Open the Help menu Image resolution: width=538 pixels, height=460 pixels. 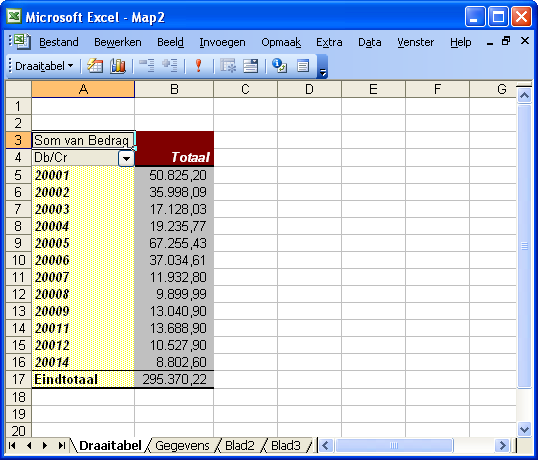tap(460, 42)
